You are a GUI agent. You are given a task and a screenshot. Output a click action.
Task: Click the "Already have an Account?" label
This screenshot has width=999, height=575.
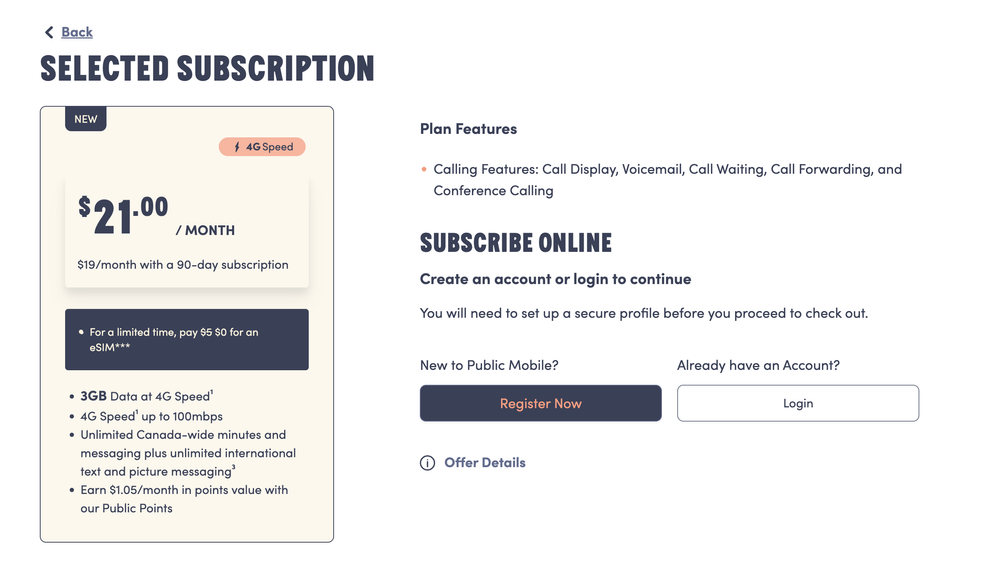pos(758,365)
